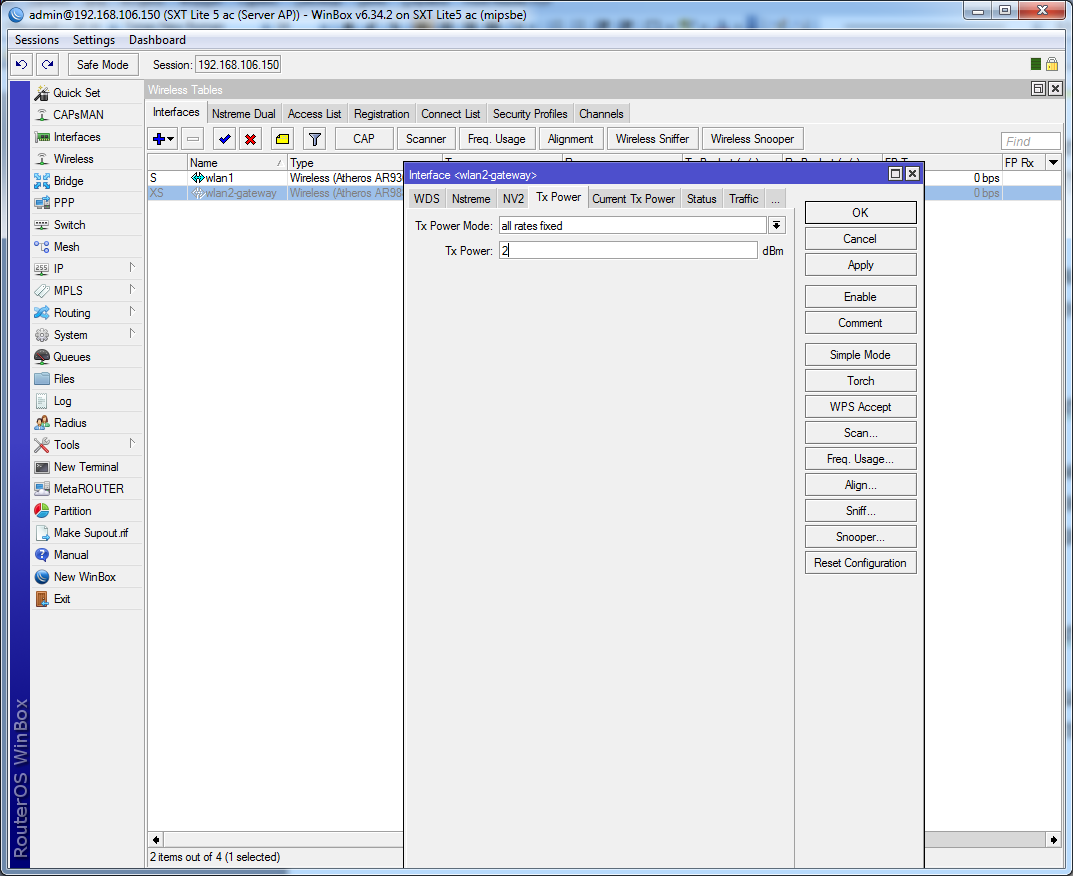Expand the Tx Power Mode dropdown
Image resolution: width=1073 pixels, height=876 pixels.
pos(776,226)
